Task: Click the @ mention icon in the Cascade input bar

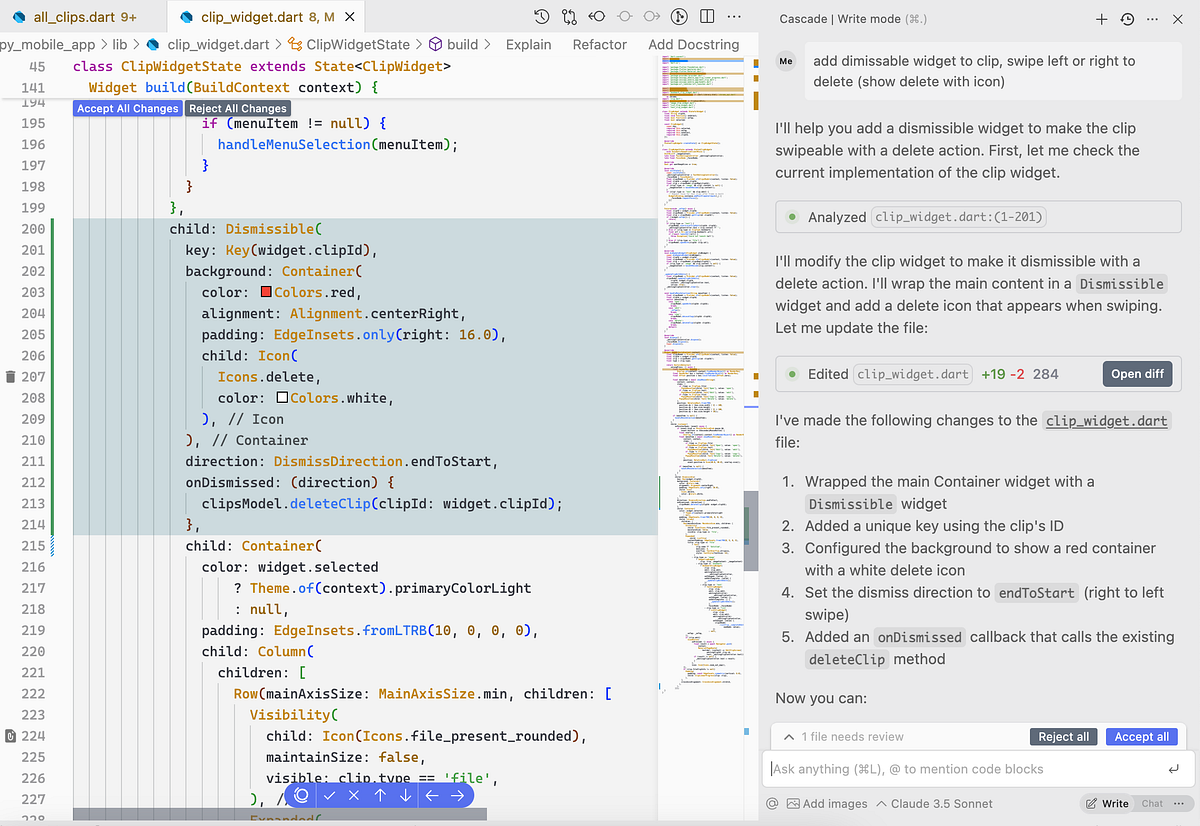Action: tap(771, 803)
